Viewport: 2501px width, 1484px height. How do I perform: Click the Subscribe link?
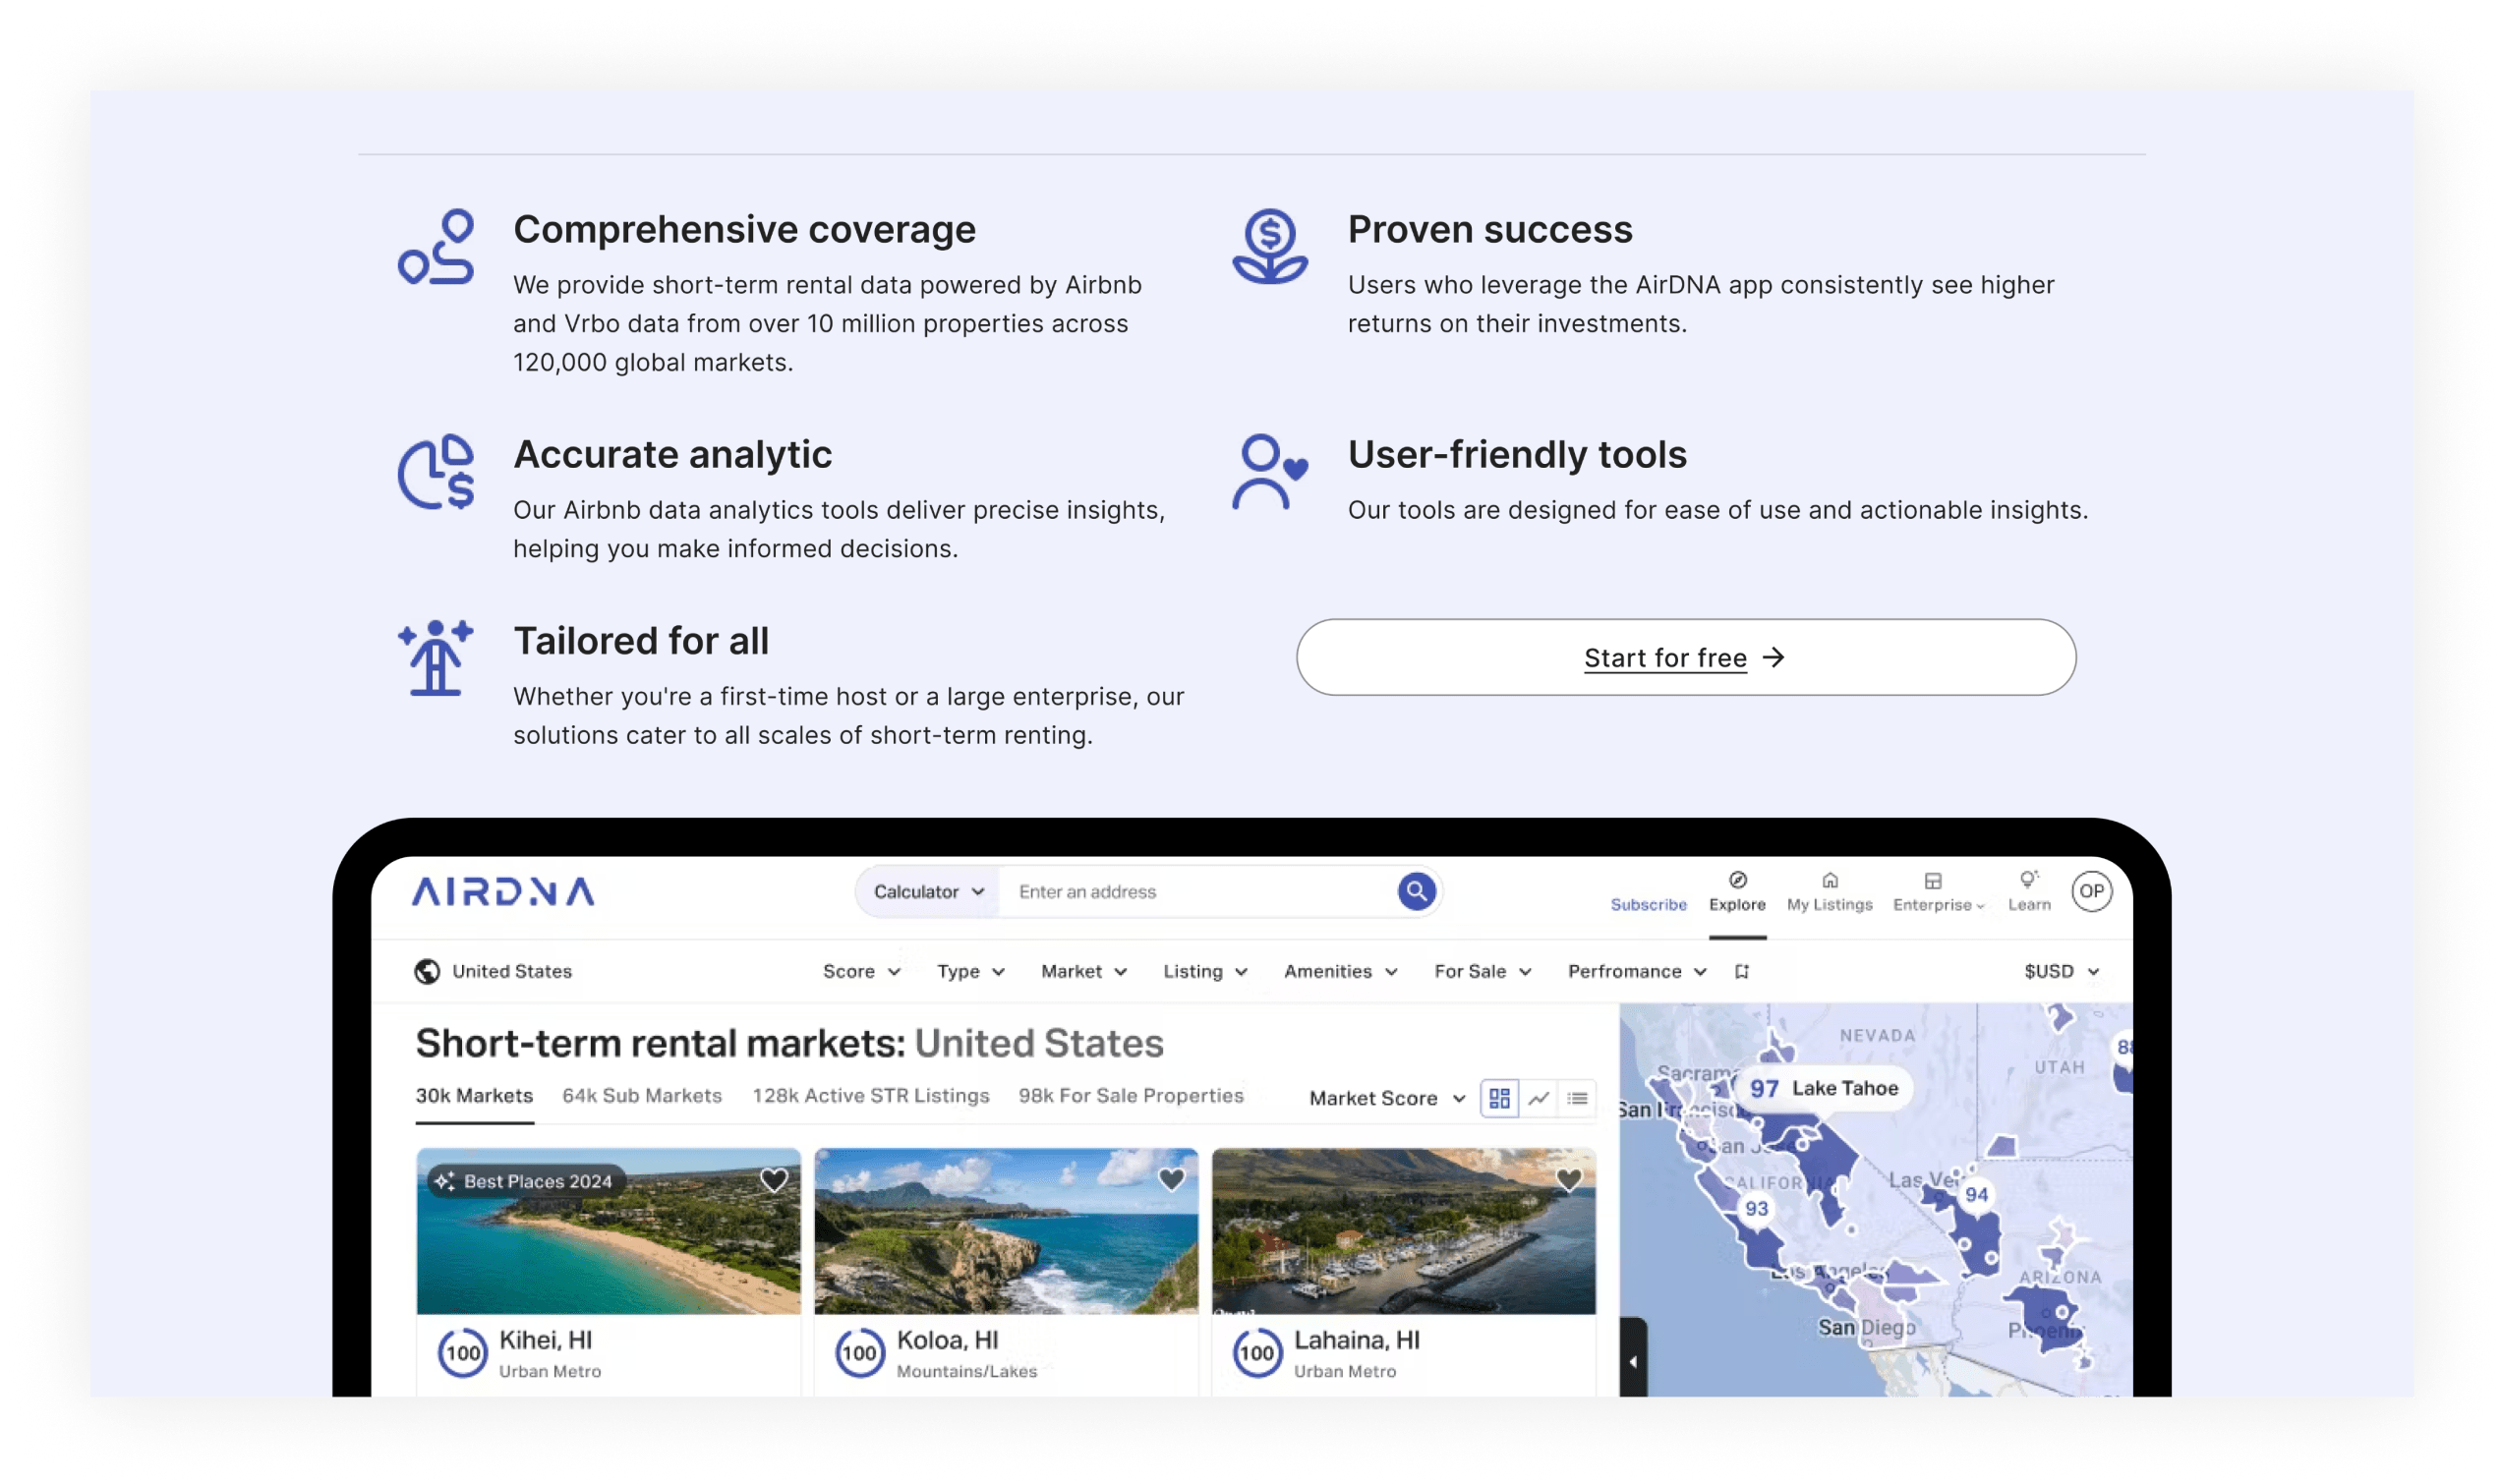coord(1648,904)
